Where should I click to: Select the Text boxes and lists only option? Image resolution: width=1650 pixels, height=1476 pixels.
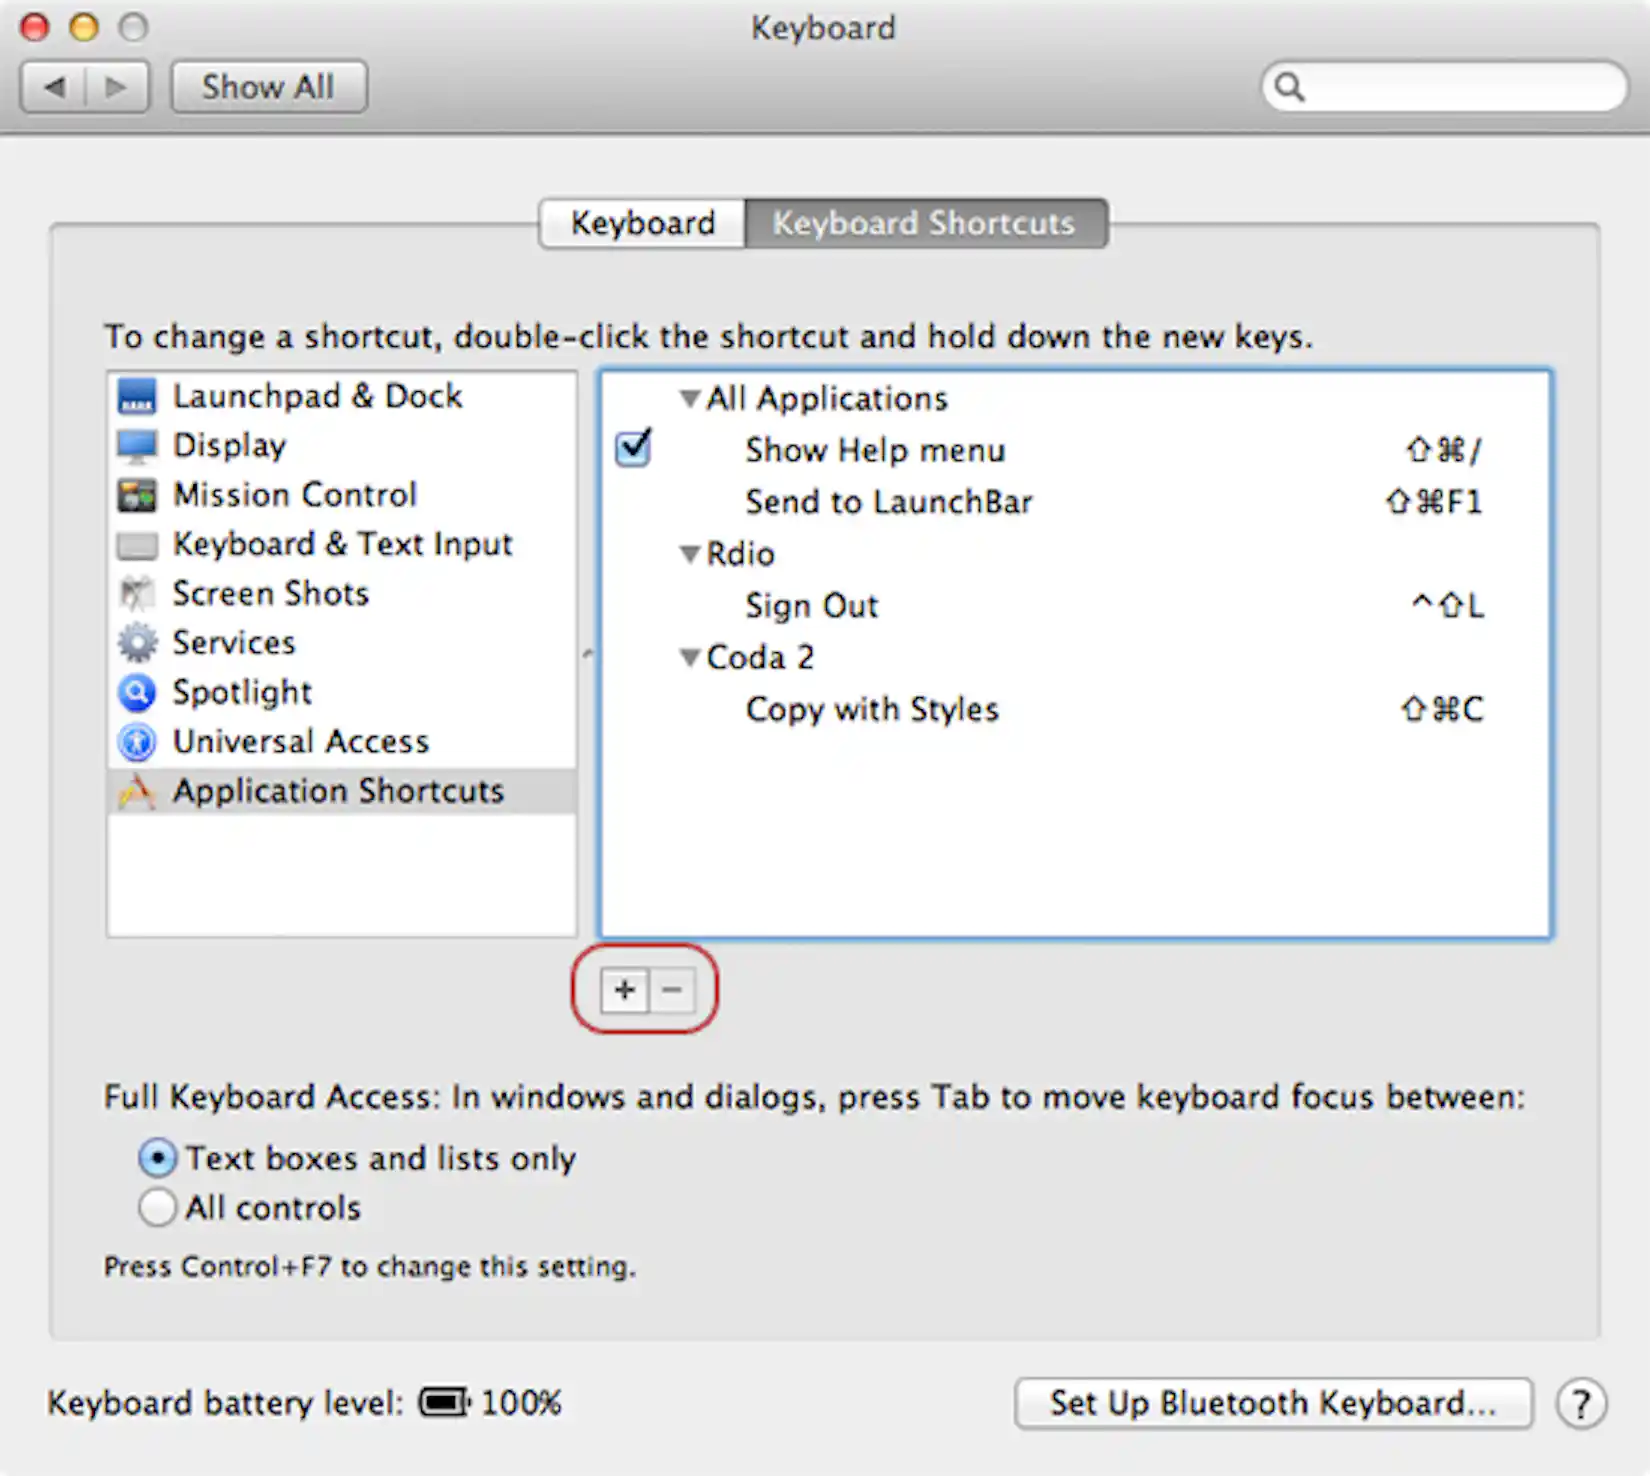[x=157, y=1158]
